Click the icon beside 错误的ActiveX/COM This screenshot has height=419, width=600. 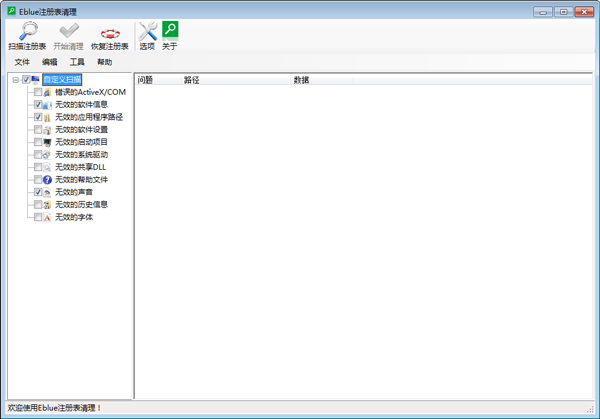(47, 92)
